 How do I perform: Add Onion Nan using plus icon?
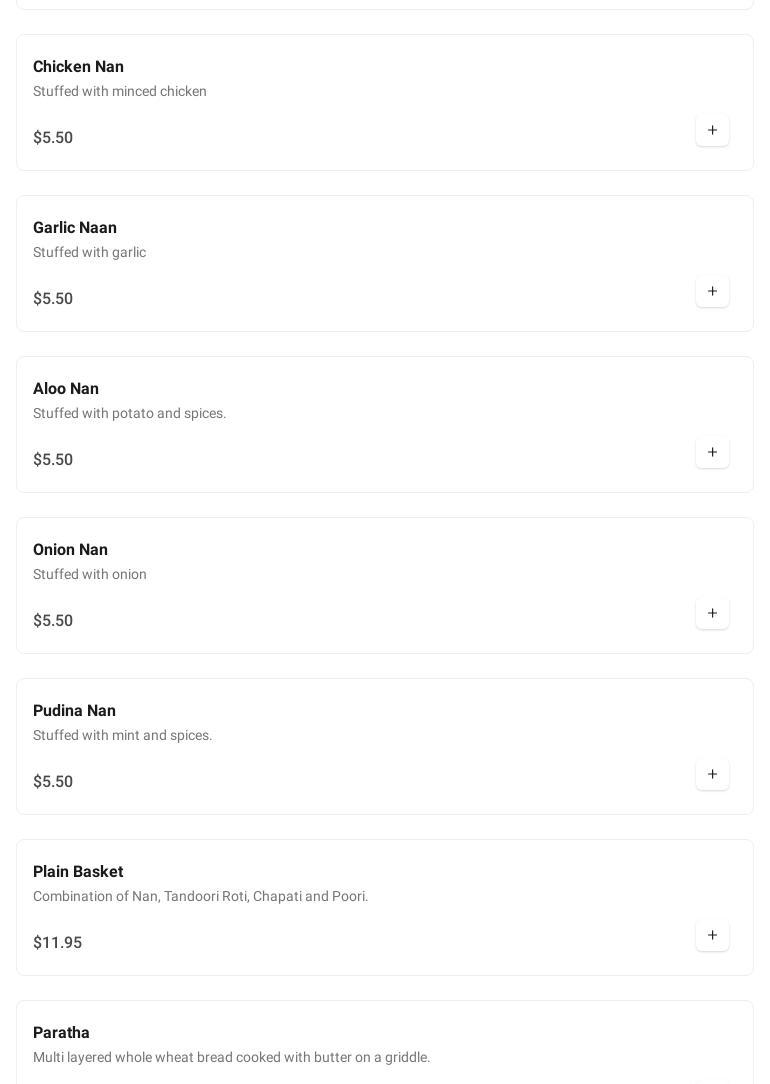712,614
